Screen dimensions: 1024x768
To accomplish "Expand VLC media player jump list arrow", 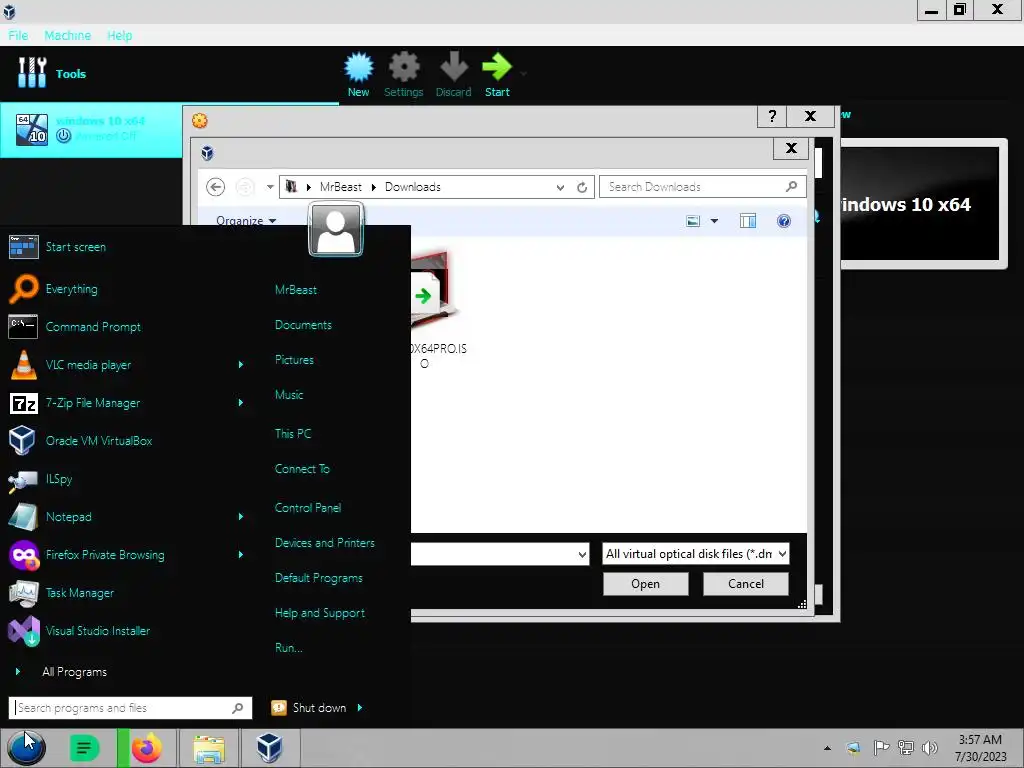I will (240, 364).
